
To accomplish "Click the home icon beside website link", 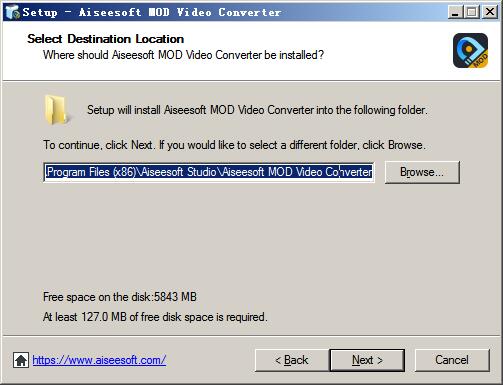I will [21, 360].
